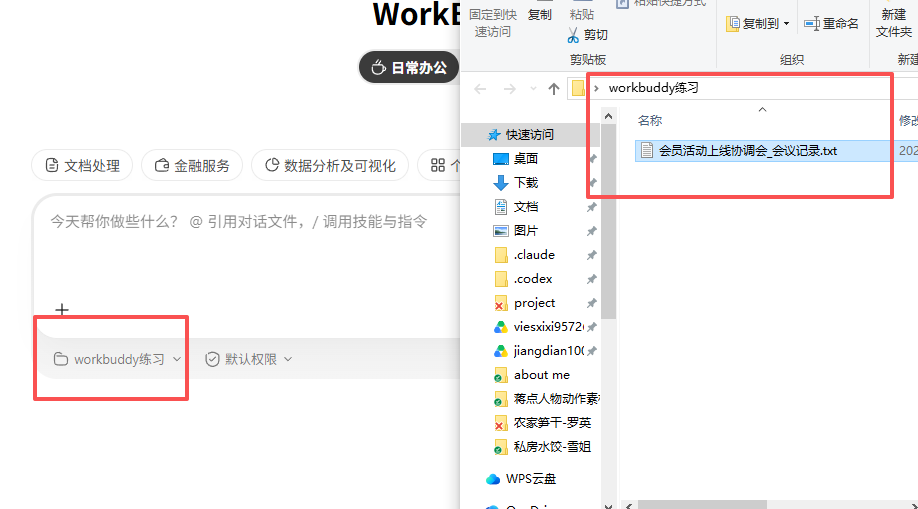Image resolution: width=918 pixels, height=509 pixels.
Task: Open 下载 in navigation pane
Action: click(526, 183)
